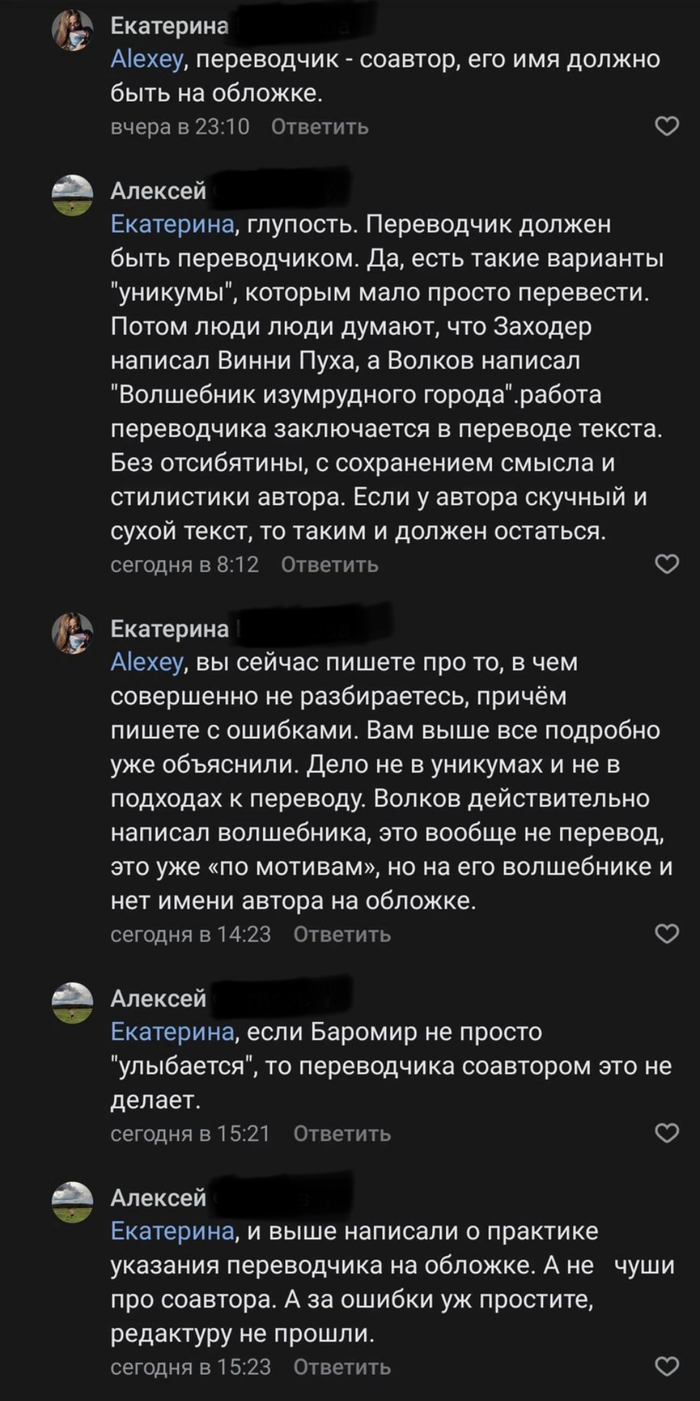This screenshot has width=700, height=1401.
Task: Open Алексей's avatar on the 8:12 comment
Action: coord(72,195)
